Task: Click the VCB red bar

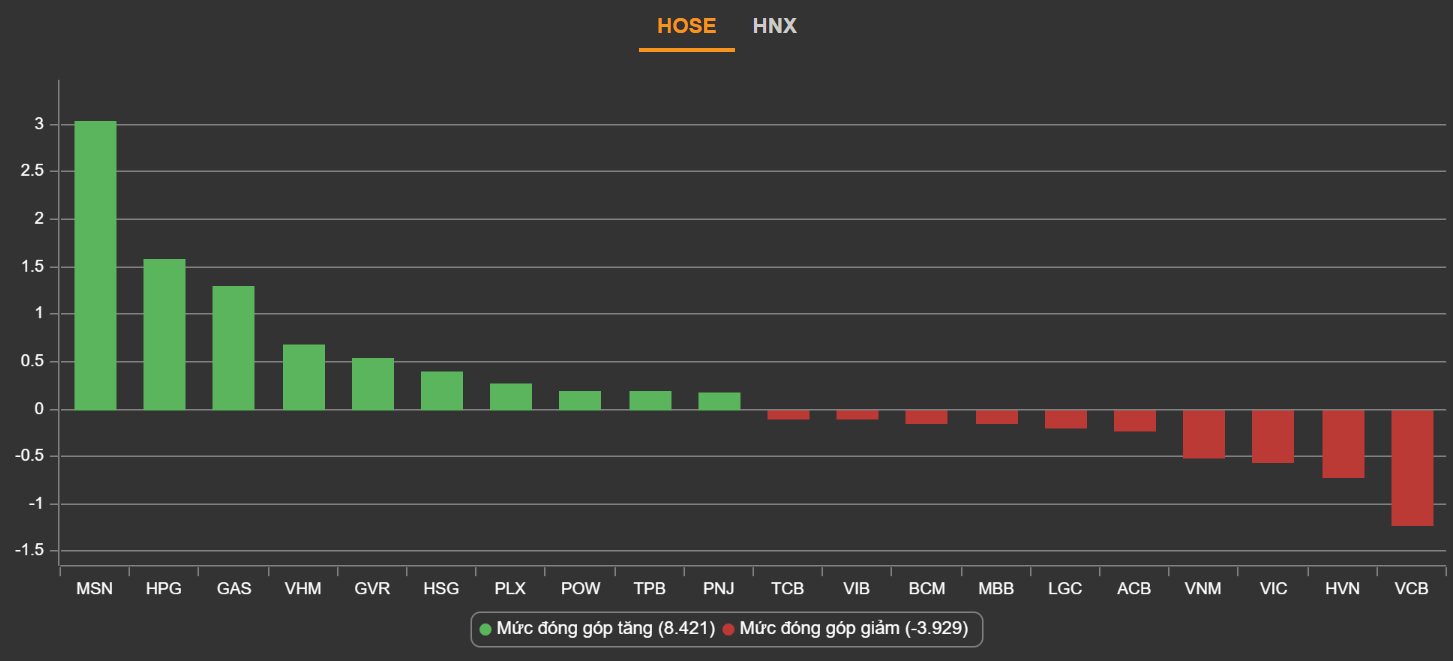Action: (x=1411, y=467)
